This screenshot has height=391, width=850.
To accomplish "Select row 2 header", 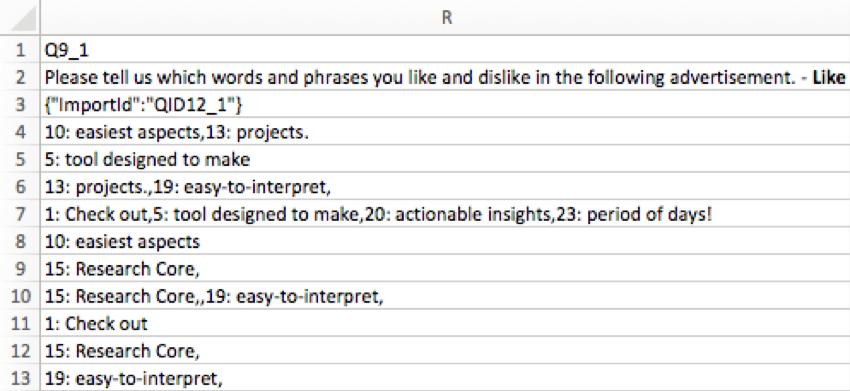I will pyautogui.click(x=20, y=77).
